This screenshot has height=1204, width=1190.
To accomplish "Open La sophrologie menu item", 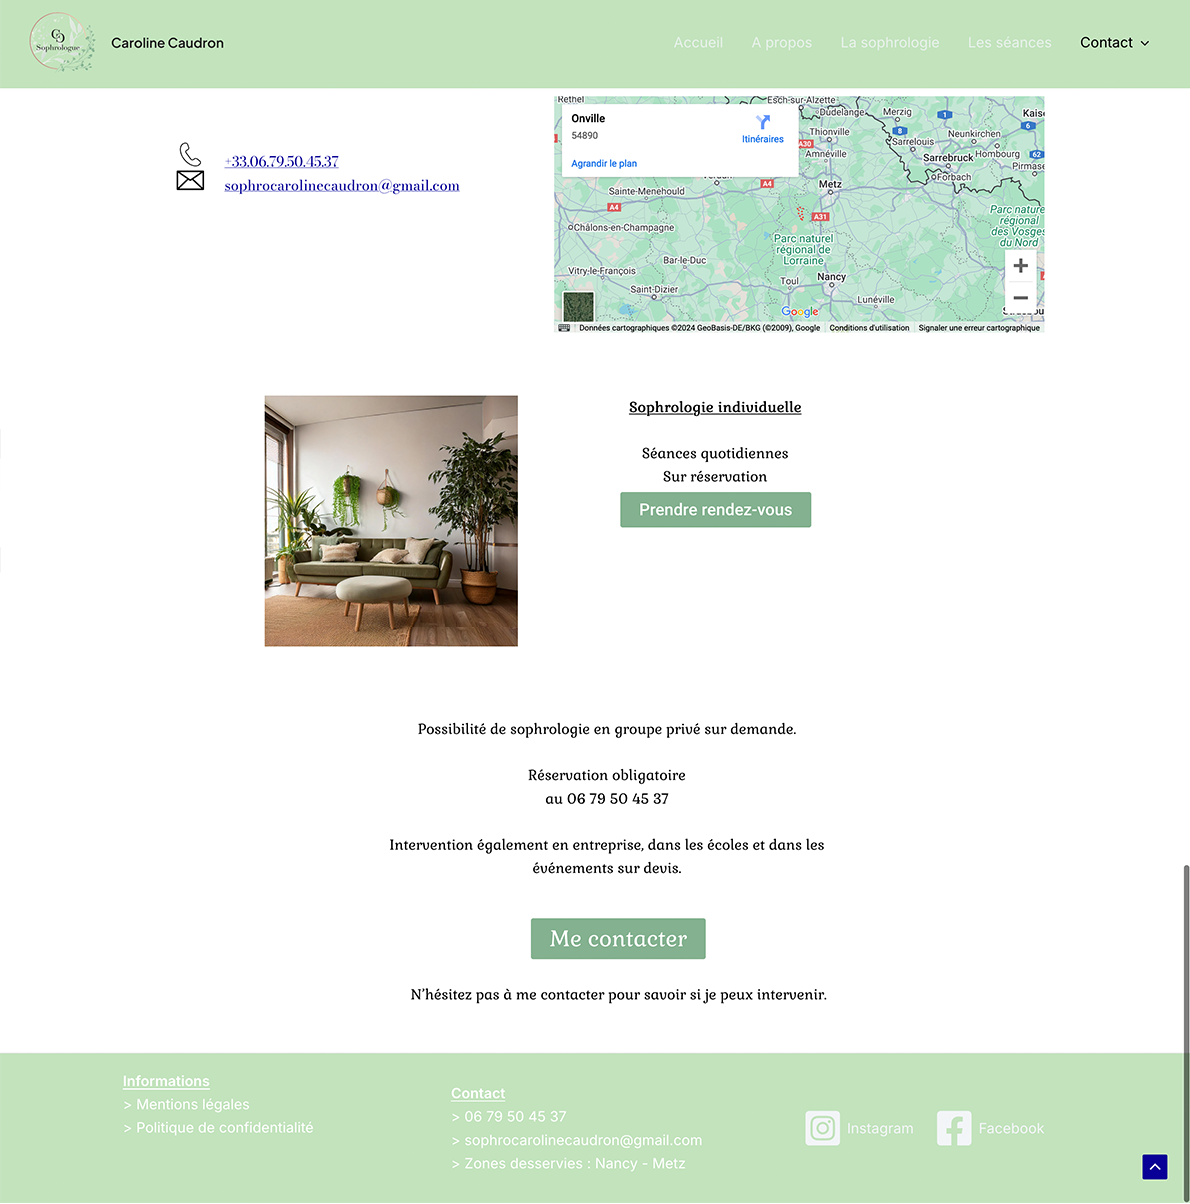I will point(890,43).
